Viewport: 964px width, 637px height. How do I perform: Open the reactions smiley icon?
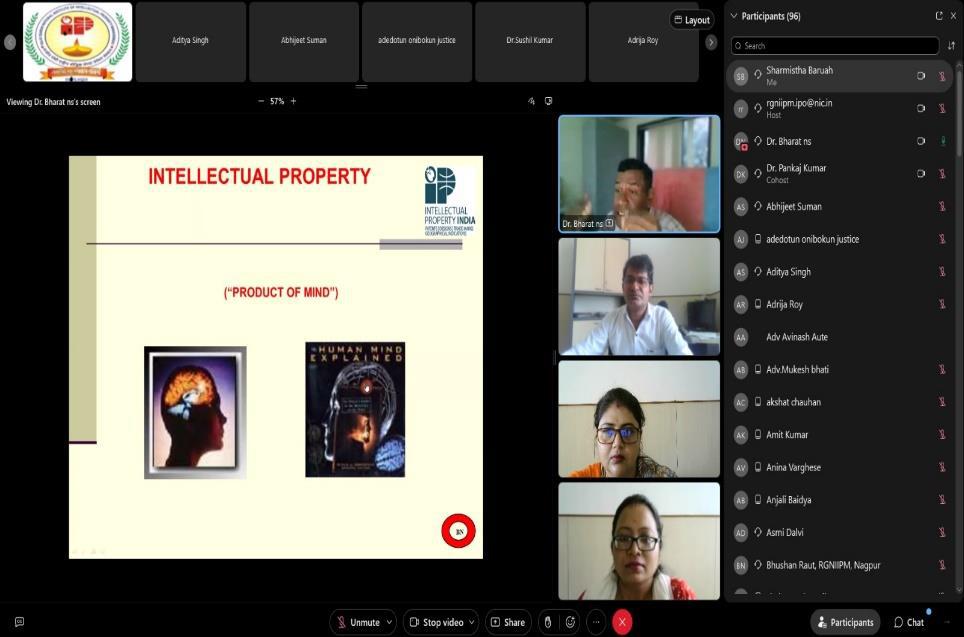(569, 622)
